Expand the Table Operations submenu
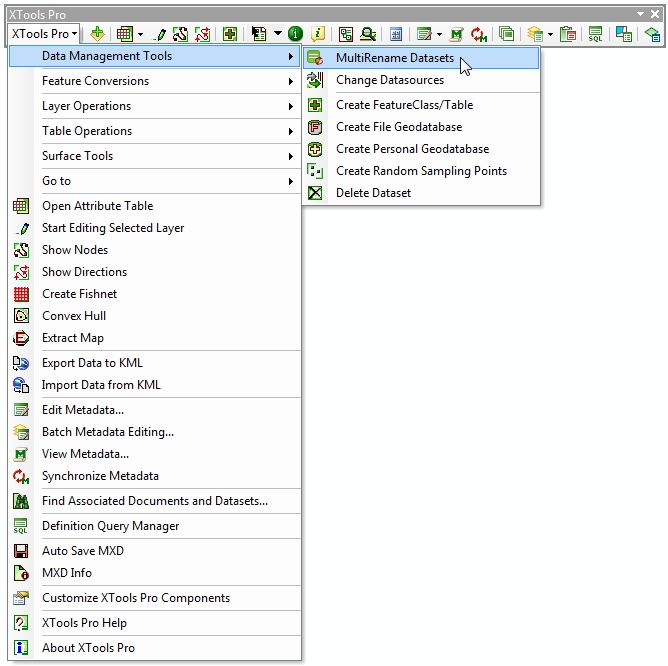Screen dimensions: 668x666 pyautogui.click(x=155, y=131)
